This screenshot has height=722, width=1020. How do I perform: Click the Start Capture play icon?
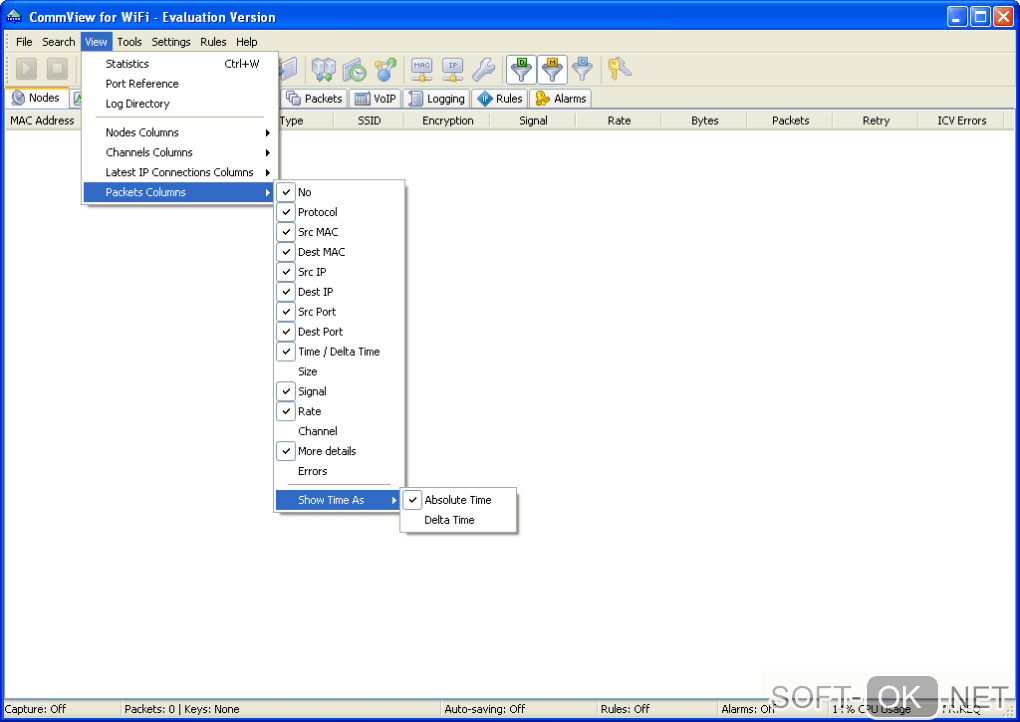click(26, 68)
